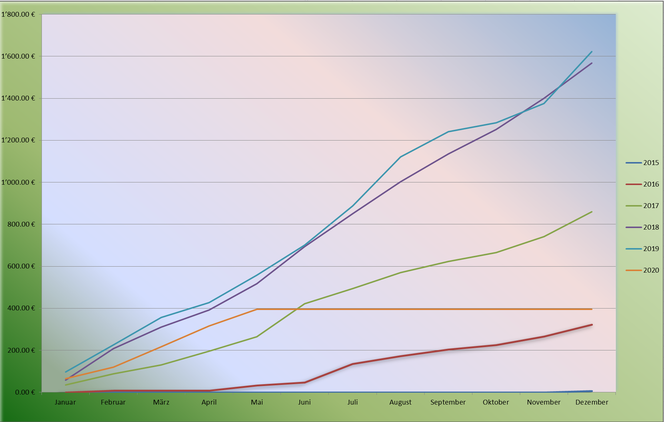Click the 1'800.00 € axis value
664x422 pixels.
pos(18,15)
